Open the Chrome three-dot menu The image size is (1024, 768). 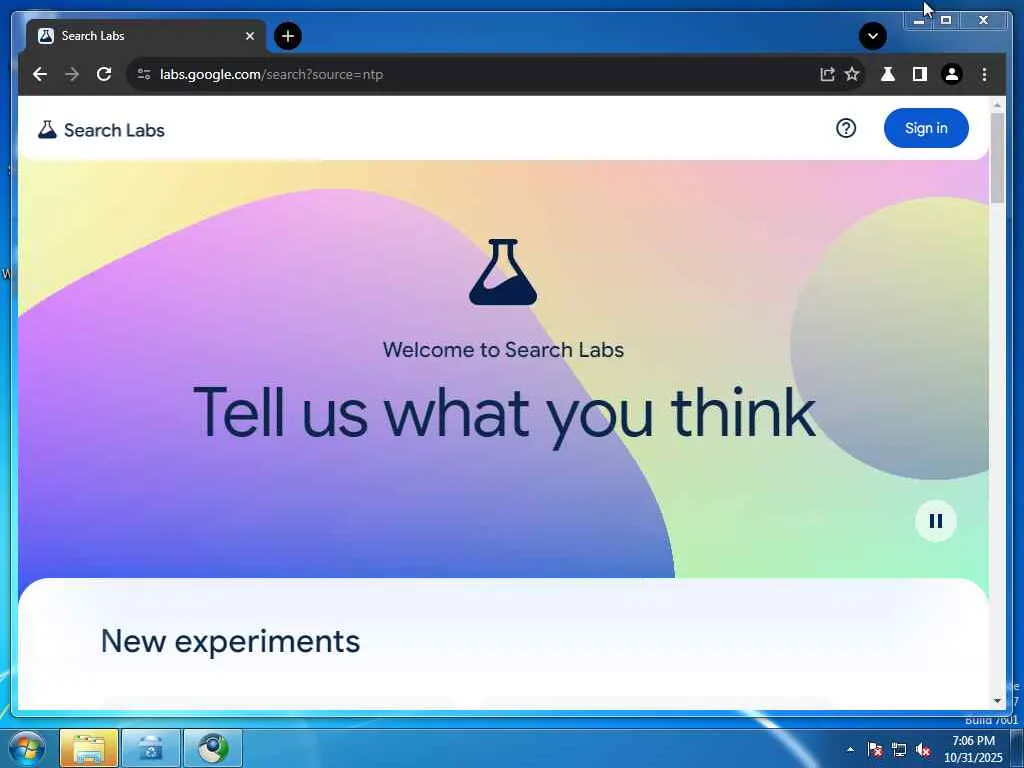click(984, 74)
